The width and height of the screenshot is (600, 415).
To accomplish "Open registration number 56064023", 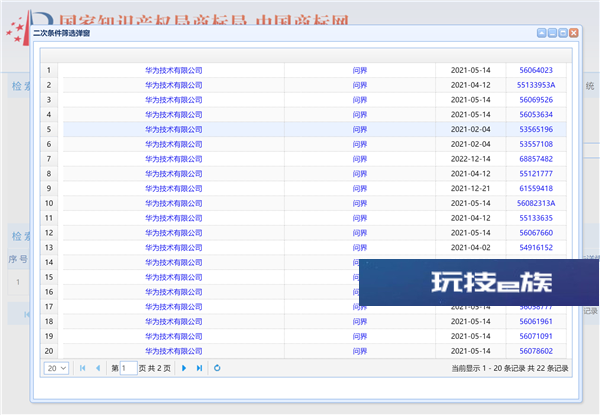I will [536, 70].
